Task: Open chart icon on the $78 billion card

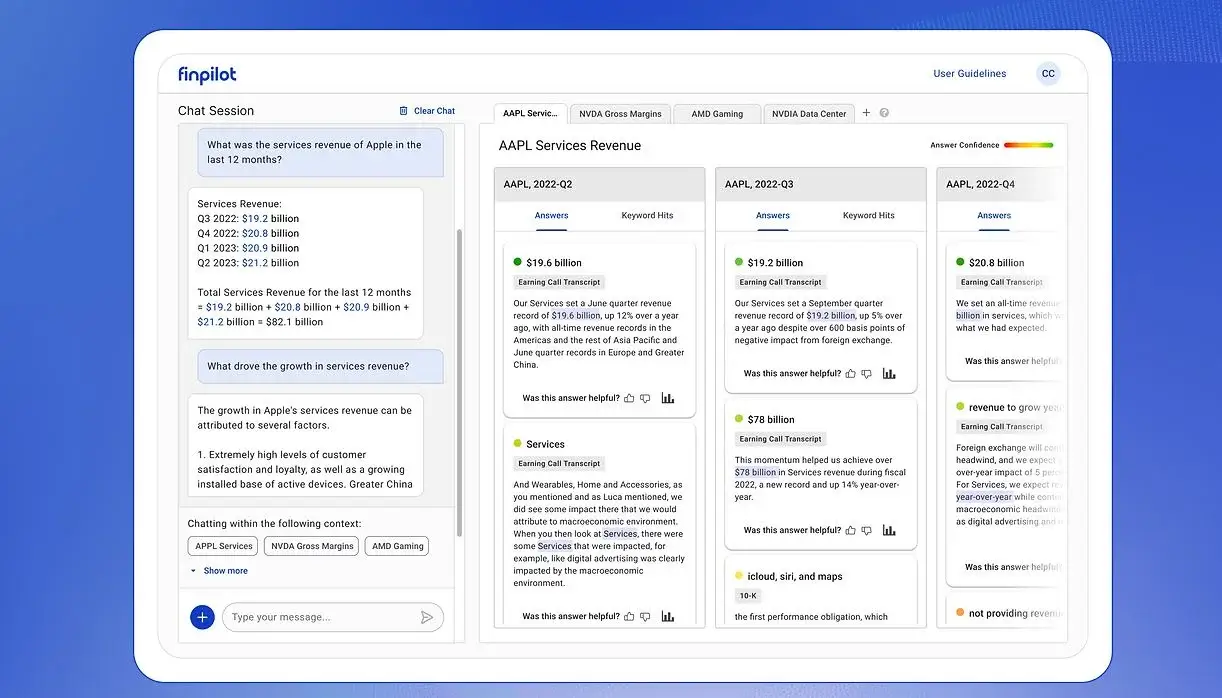Action: pyautogui.click(x=889, y=531)
